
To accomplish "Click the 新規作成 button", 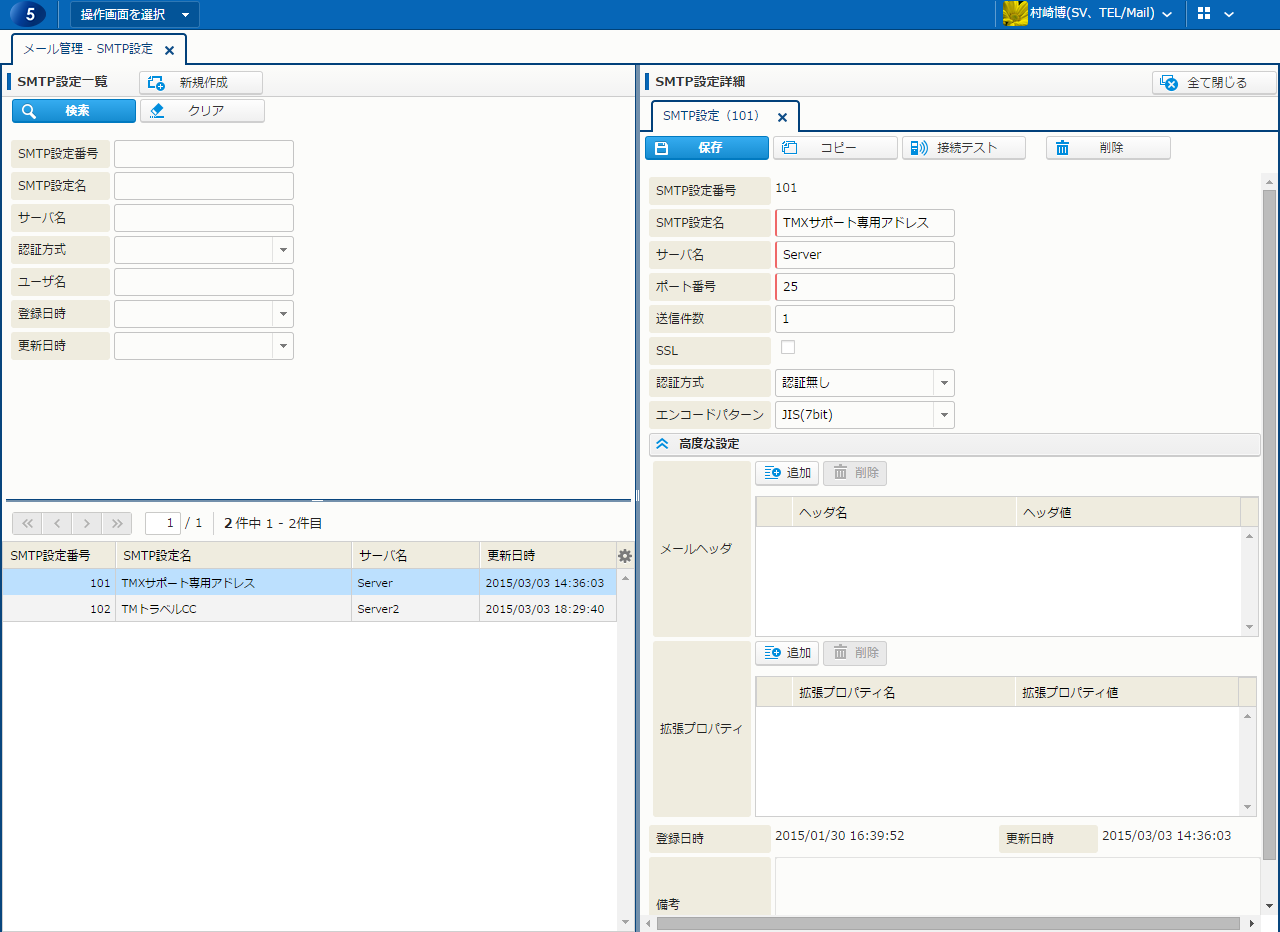I will 201,83.
